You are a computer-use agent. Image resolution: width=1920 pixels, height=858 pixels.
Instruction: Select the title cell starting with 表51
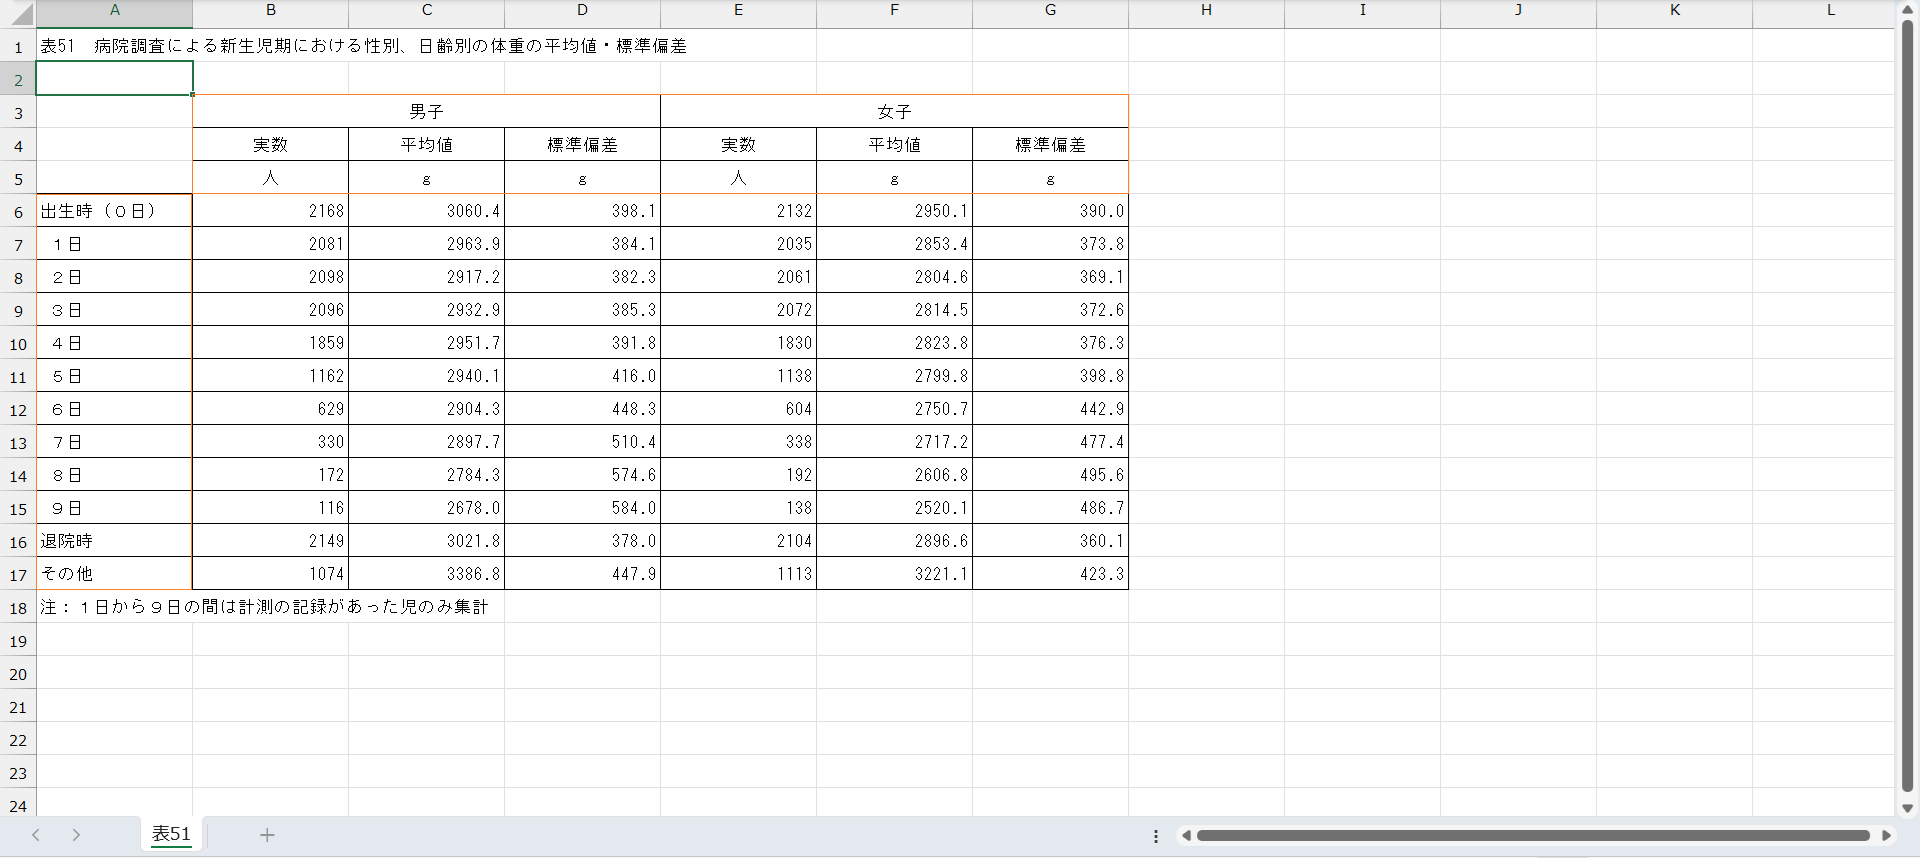114,46
